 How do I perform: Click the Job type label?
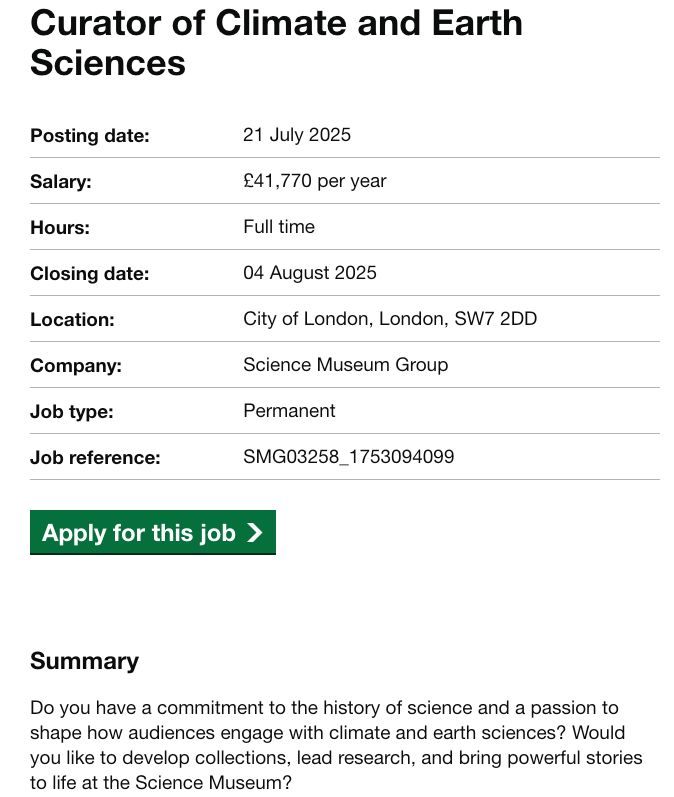[72, 411]
